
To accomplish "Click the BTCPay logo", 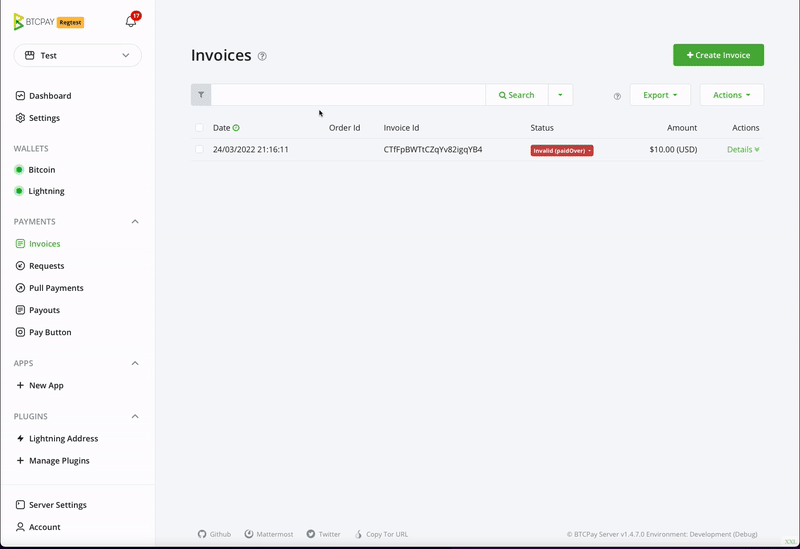I will tap(34, 22).
